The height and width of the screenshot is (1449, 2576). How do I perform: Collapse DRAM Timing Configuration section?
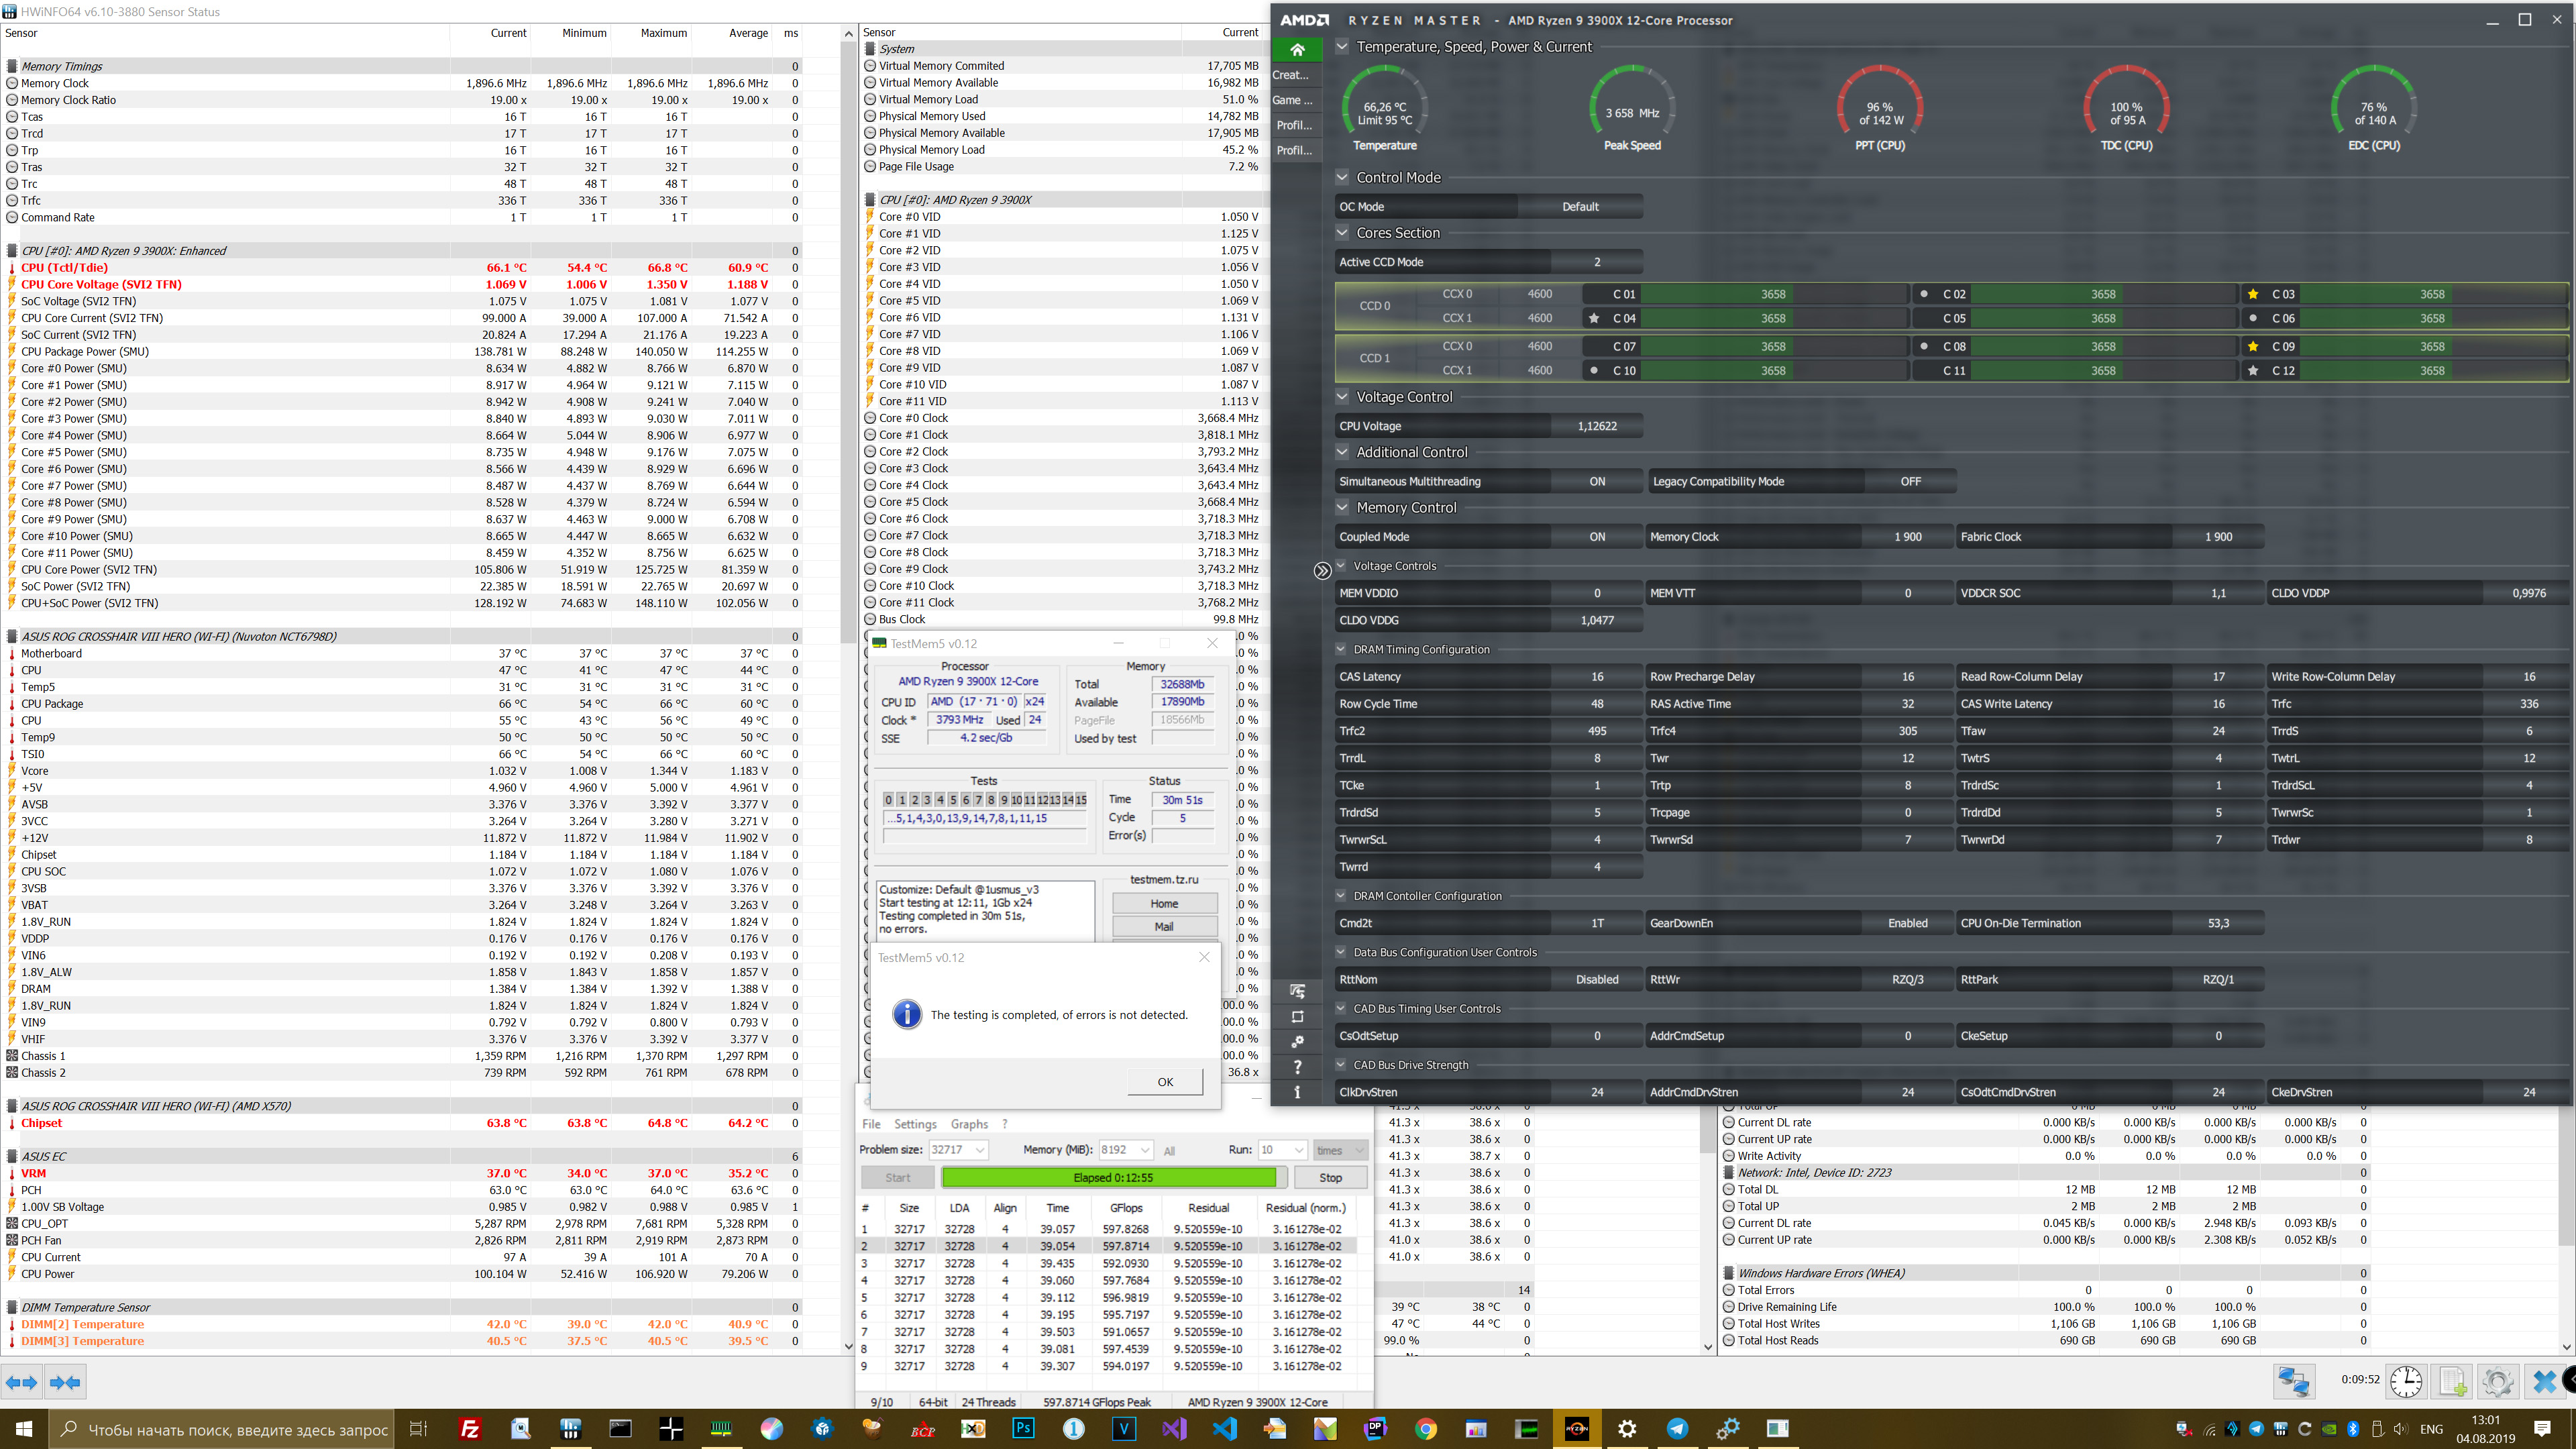point(1341,649)
